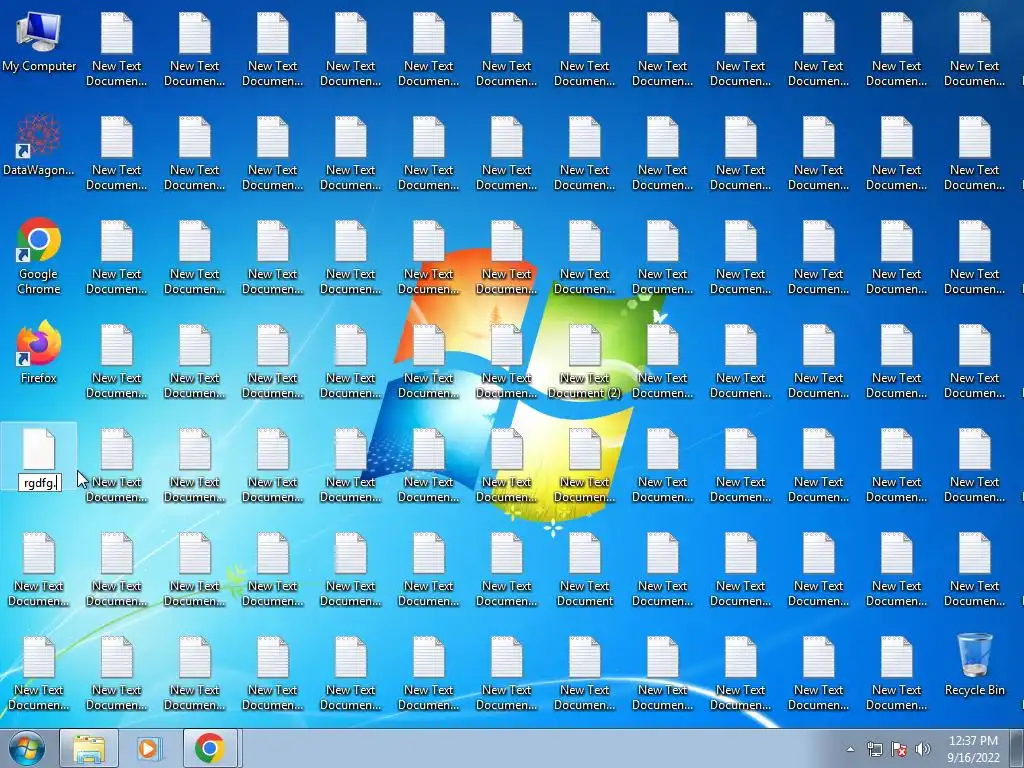Select text document immediately right of New Text Document (2)

pyautogui.click(x=662, y=362)
